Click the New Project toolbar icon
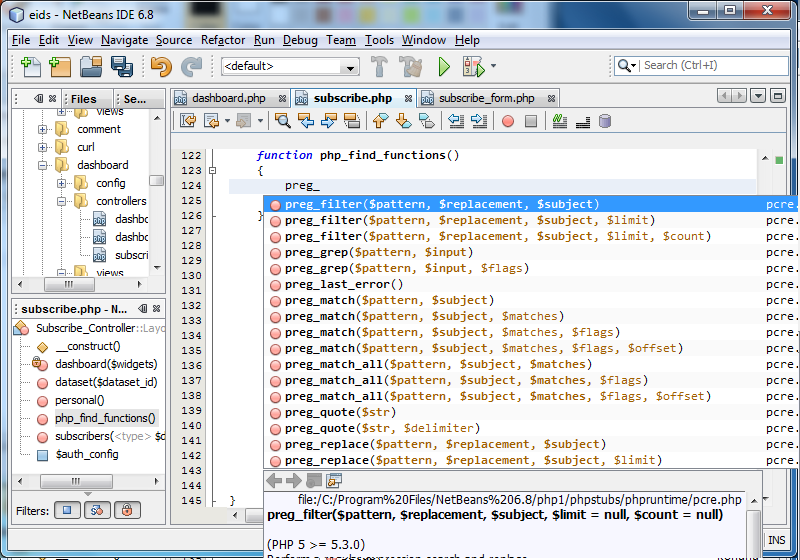Viewport: 800px width, 560px height. point(60,66)
